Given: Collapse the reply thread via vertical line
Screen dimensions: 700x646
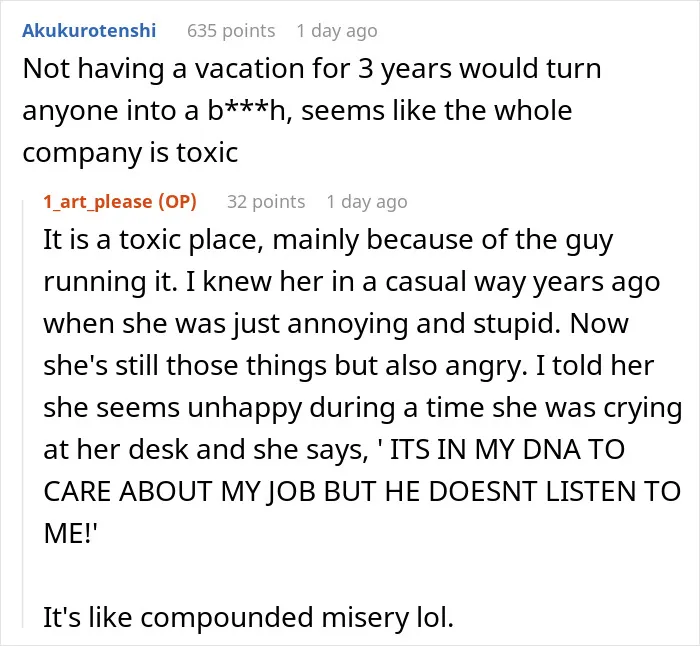Looking at the screenshot, I should pyautogui.click(x=23, y=413).
